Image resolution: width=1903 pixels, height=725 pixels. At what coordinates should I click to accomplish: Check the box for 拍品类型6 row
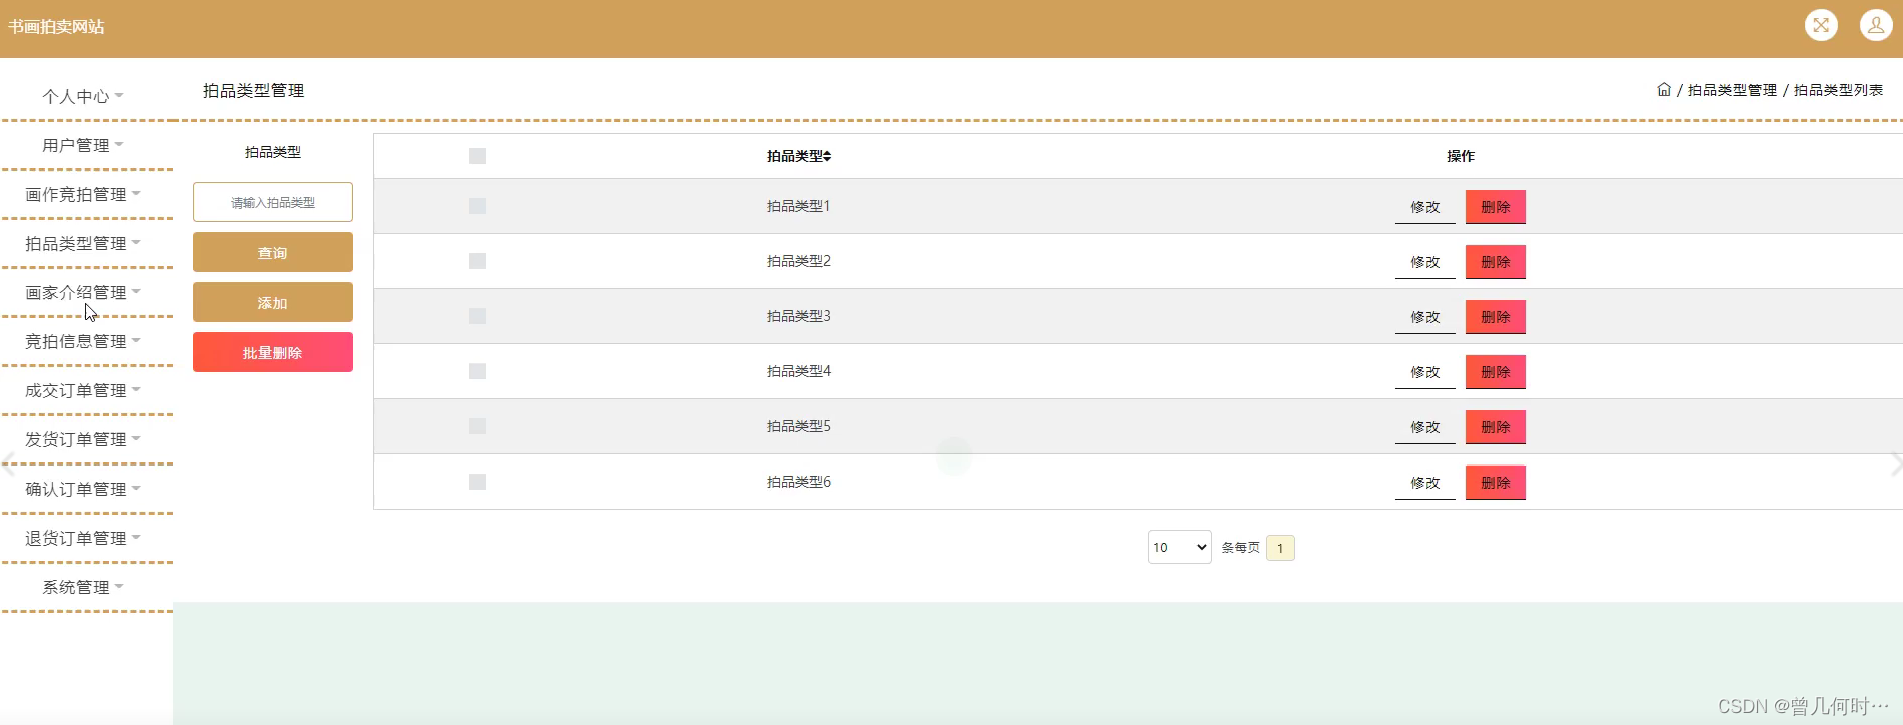point(477,482)
